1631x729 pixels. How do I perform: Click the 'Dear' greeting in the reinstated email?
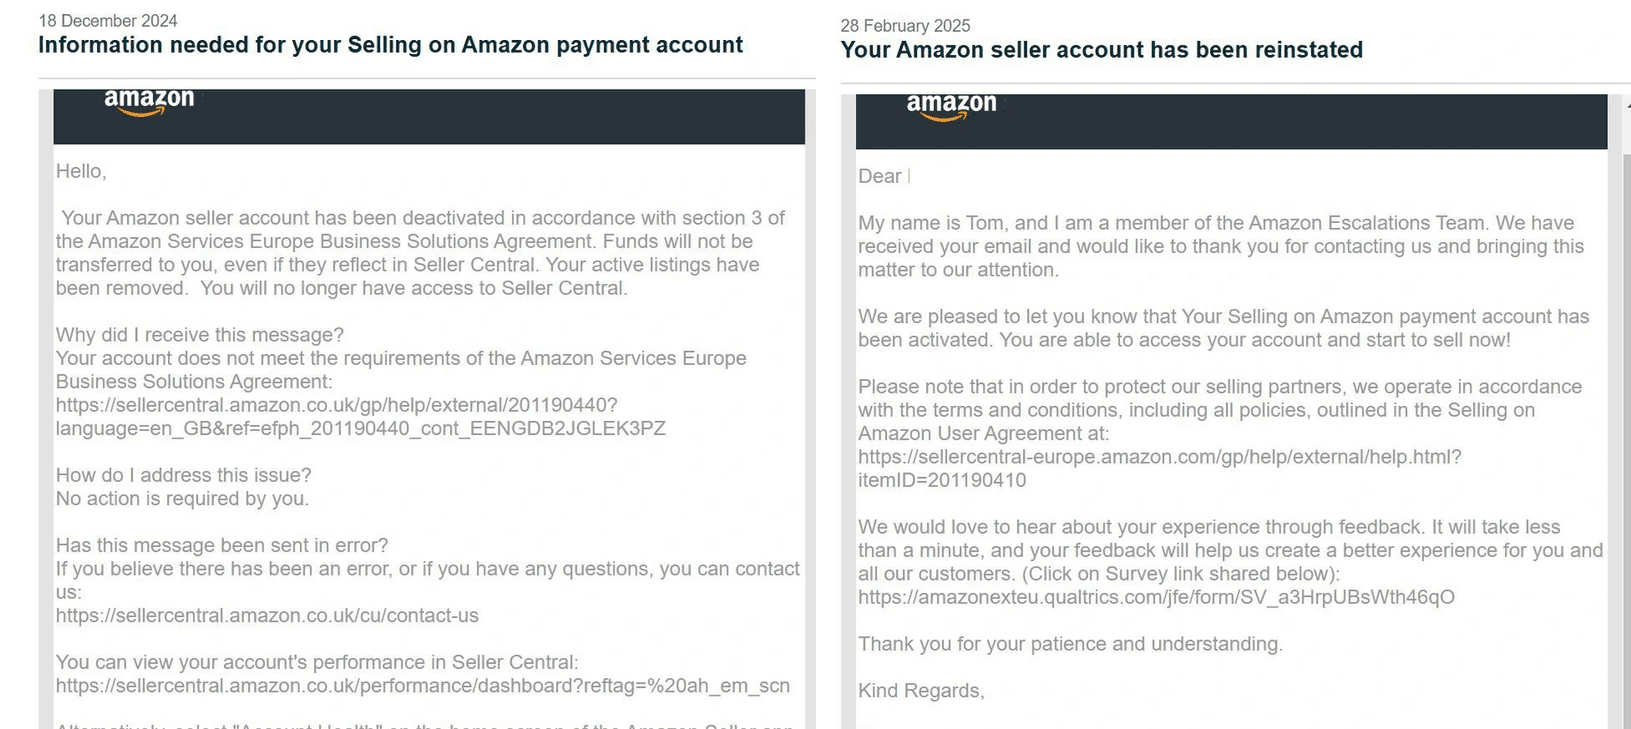[x=880, y=176]
